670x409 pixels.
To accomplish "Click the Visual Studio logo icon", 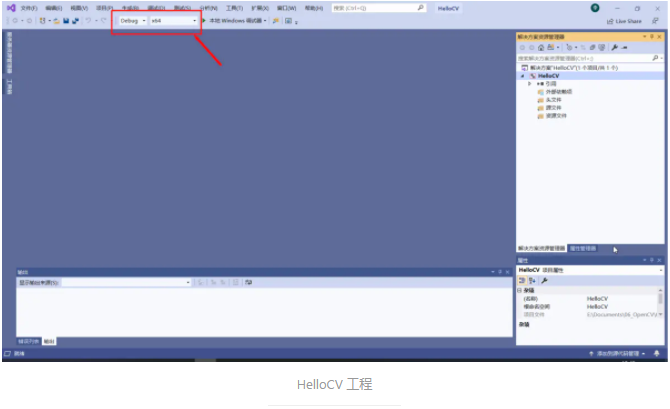I will coord(11,8).
